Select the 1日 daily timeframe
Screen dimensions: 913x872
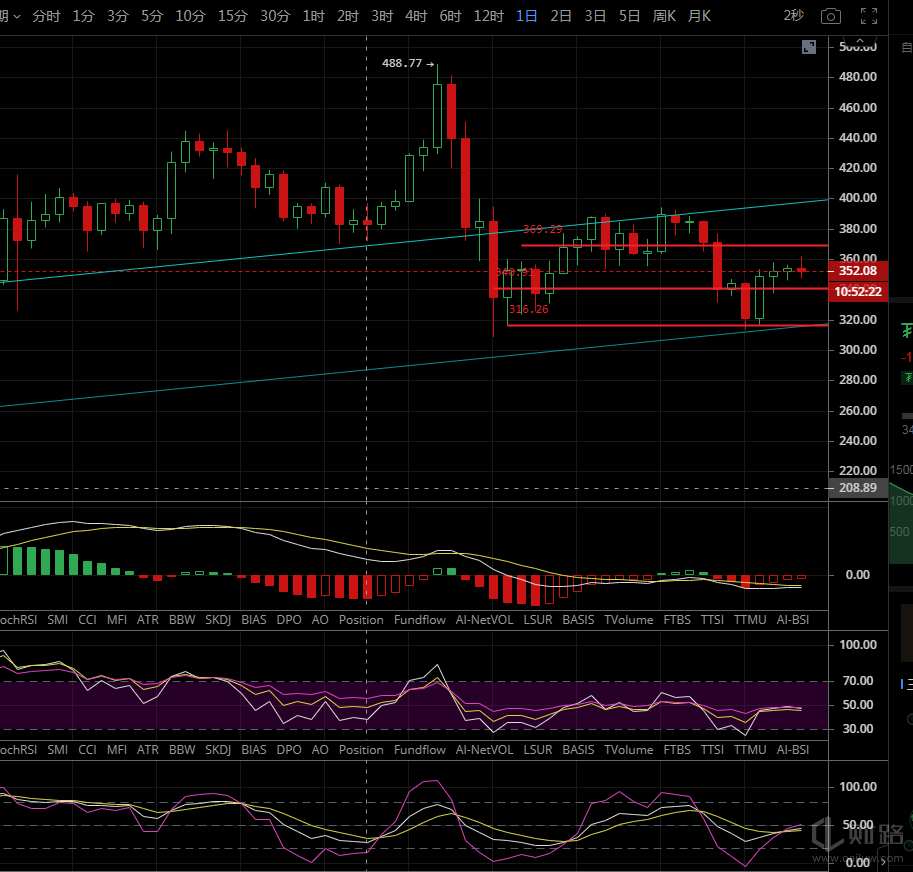tap(526, 16)
